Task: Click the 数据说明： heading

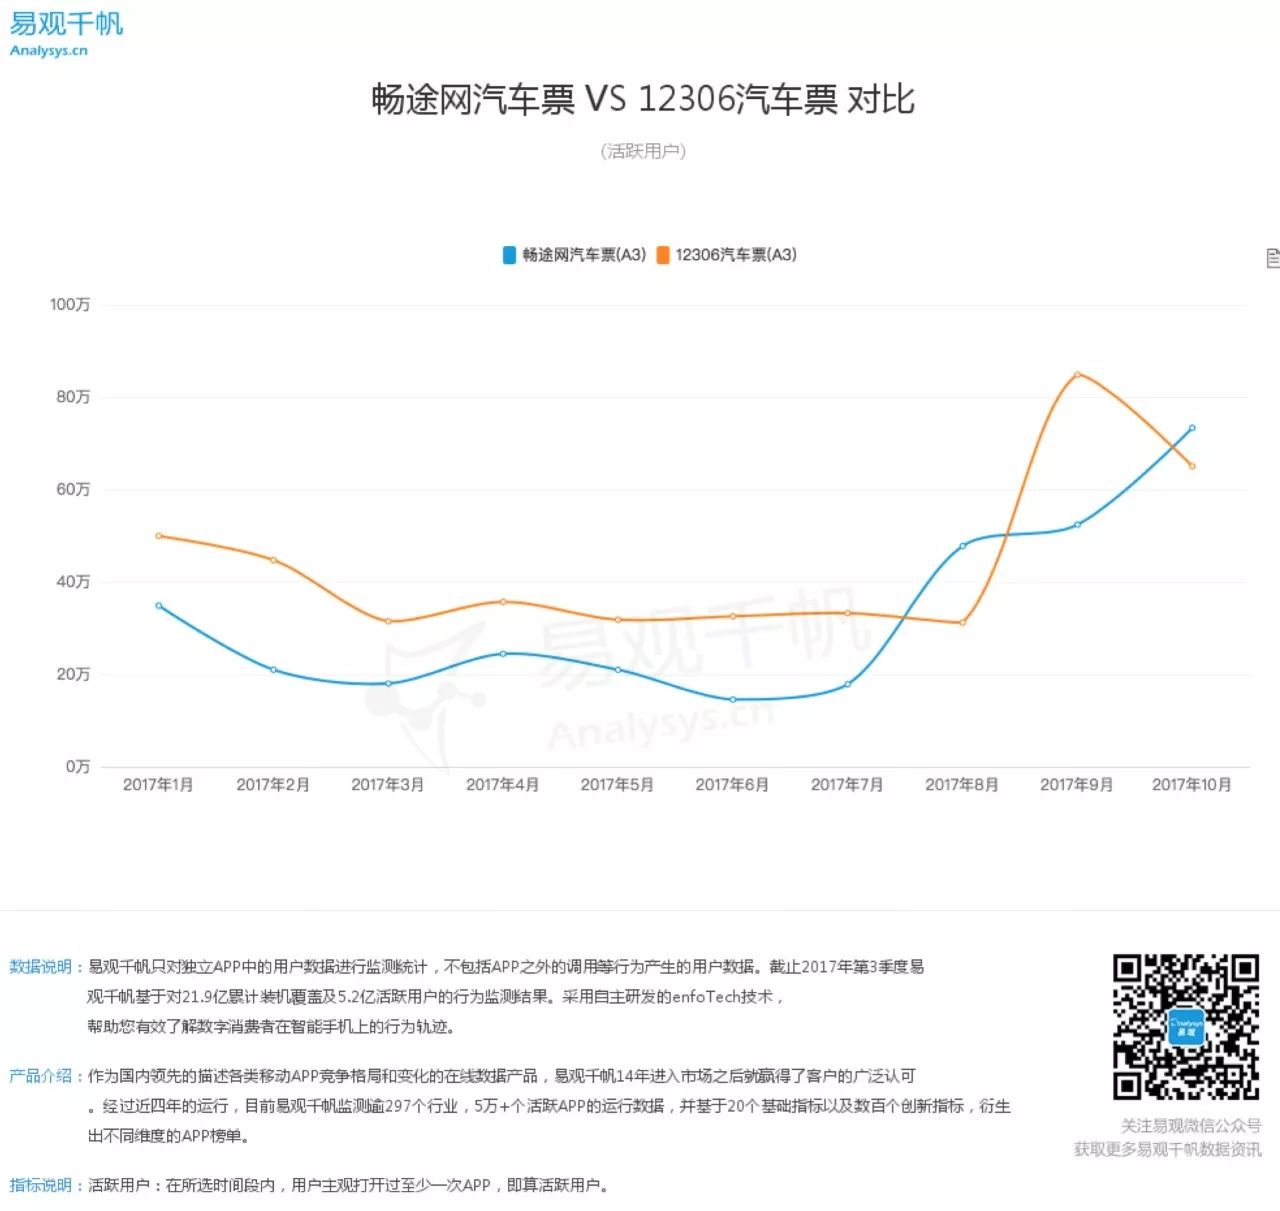Action: pyautogui.click(x=47, y=967)
